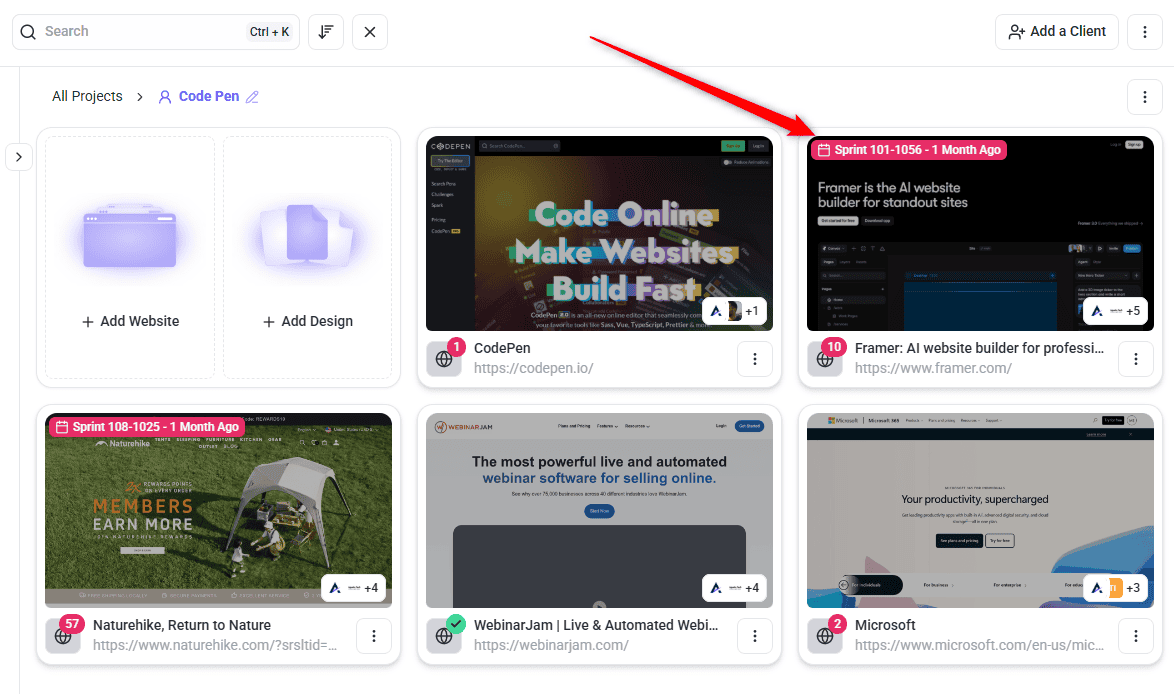Open Naturehike website thumbnail
The image size is (1174, 694).
218,511
